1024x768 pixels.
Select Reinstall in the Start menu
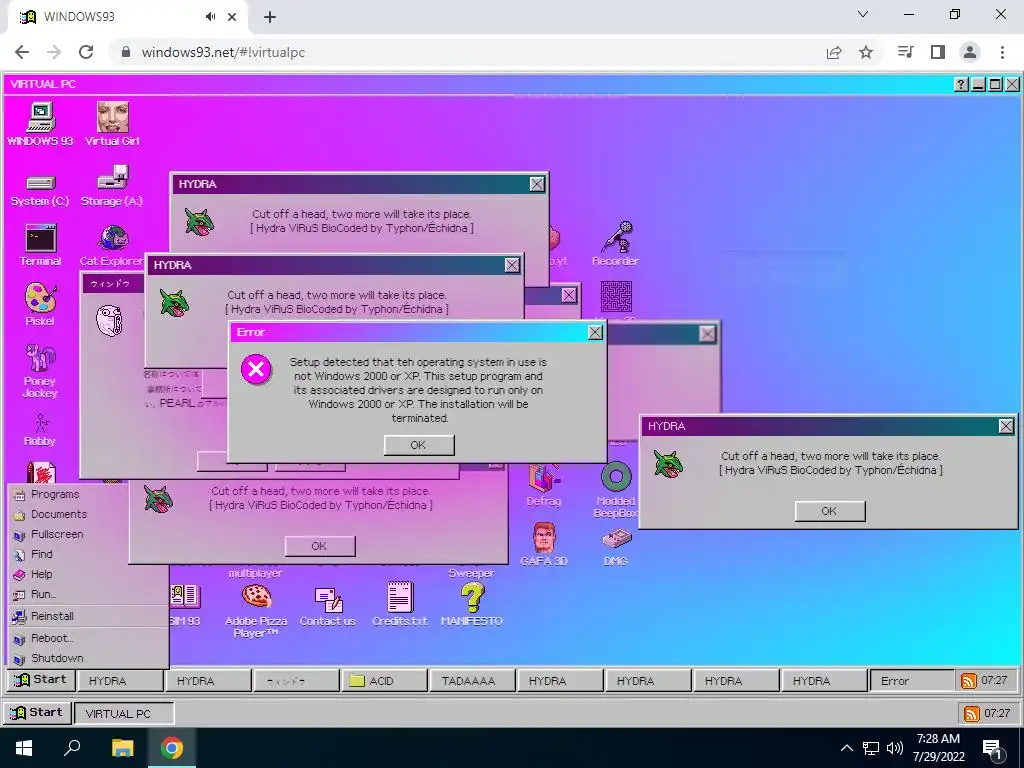tap(89, 616)
